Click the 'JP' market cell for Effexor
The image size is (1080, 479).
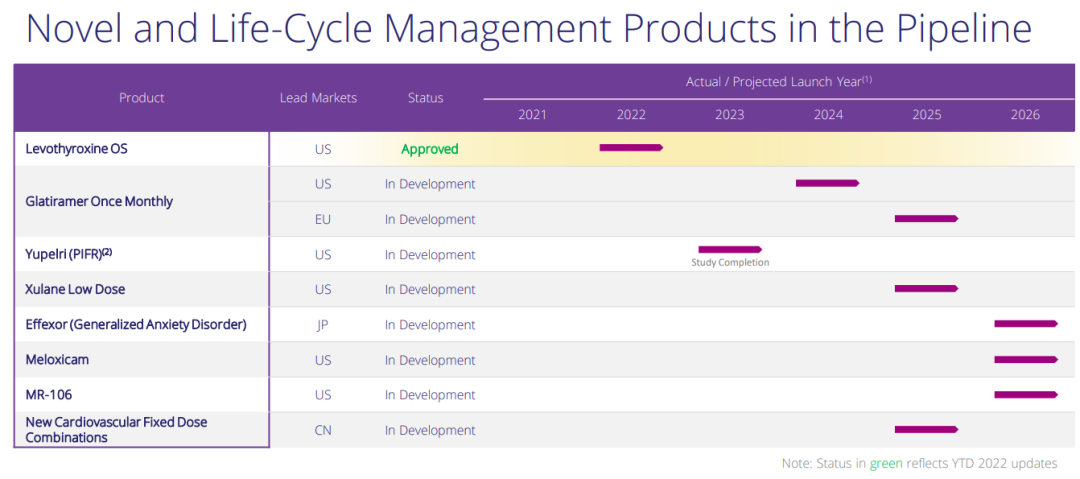pos(323,325)
